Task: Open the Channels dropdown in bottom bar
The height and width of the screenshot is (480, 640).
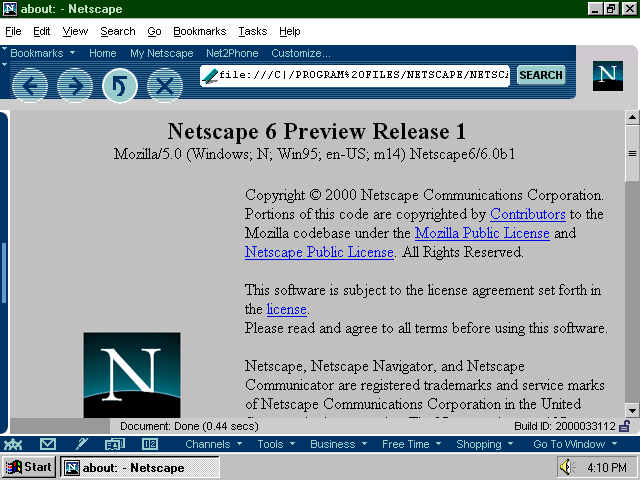Action: (x=213, y=444)
